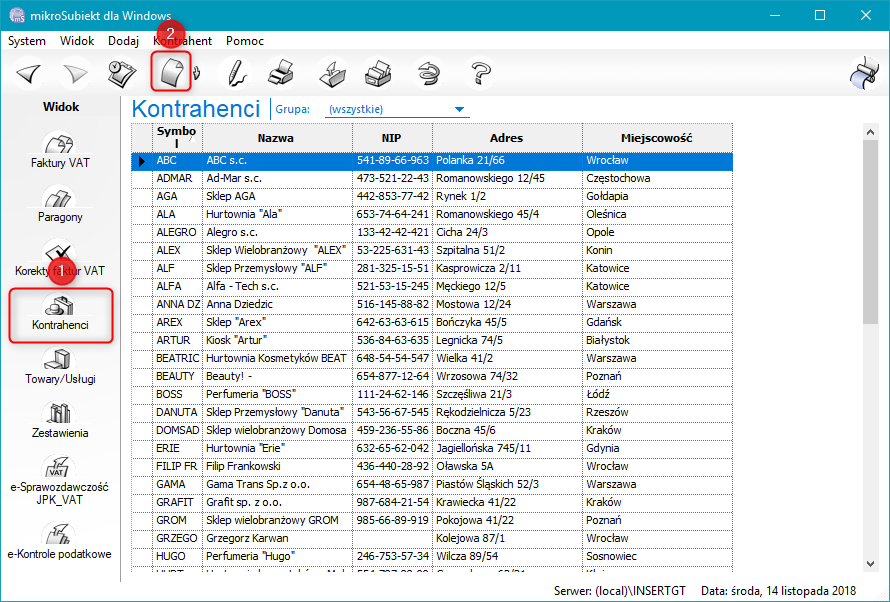
Task: Open the Widok menu
Action: [x=77, y=41]
